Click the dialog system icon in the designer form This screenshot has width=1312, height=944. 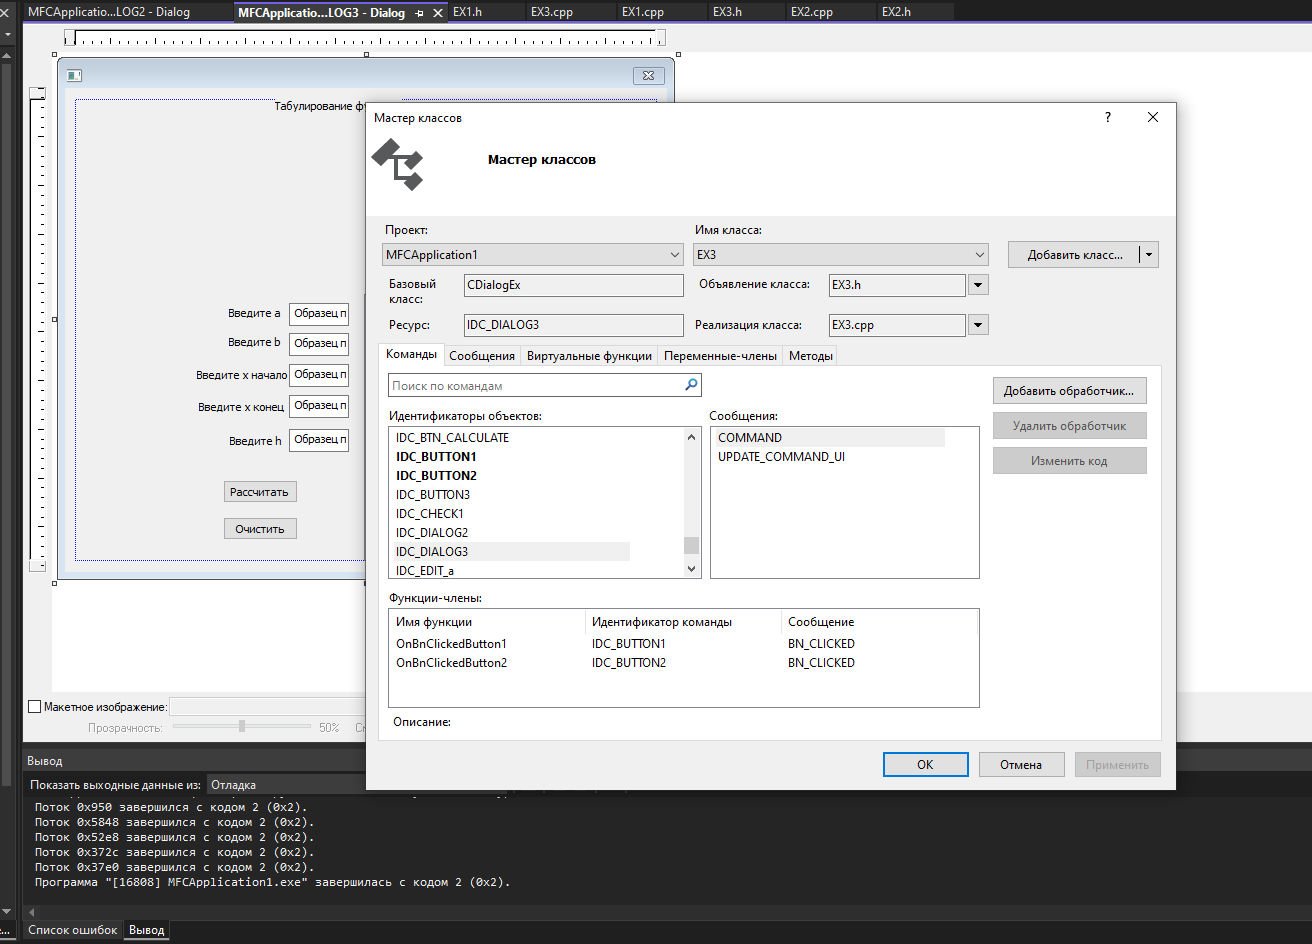pos(74,76)
